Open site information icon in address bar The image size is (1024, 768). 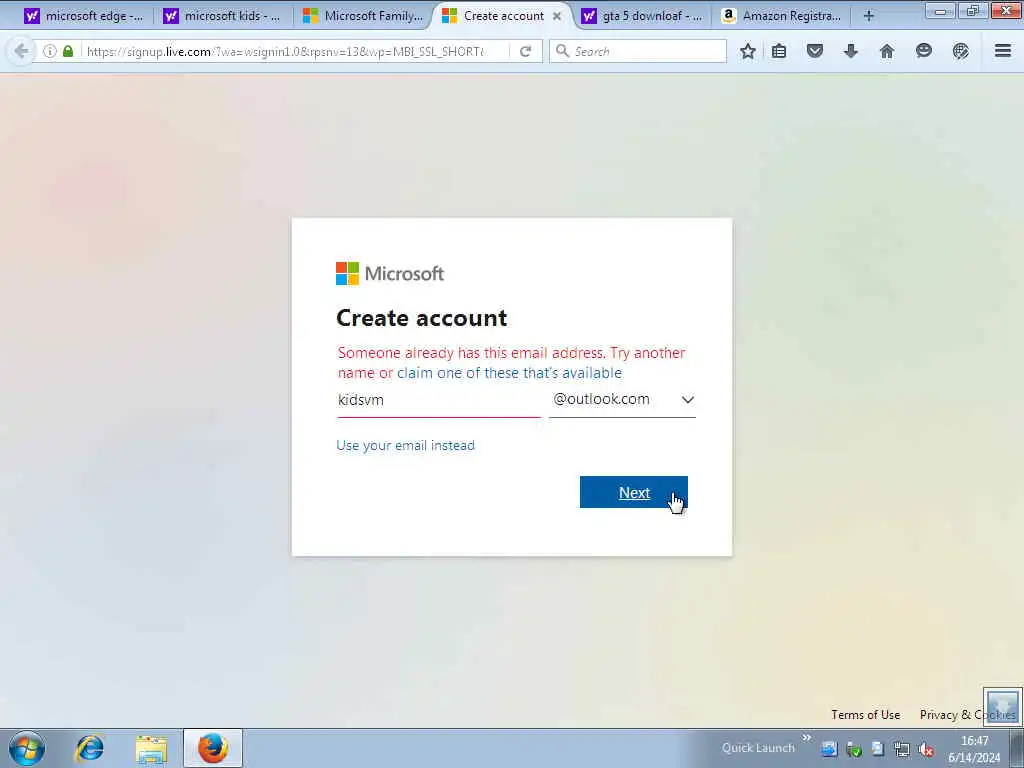click(x=50, y=51)
